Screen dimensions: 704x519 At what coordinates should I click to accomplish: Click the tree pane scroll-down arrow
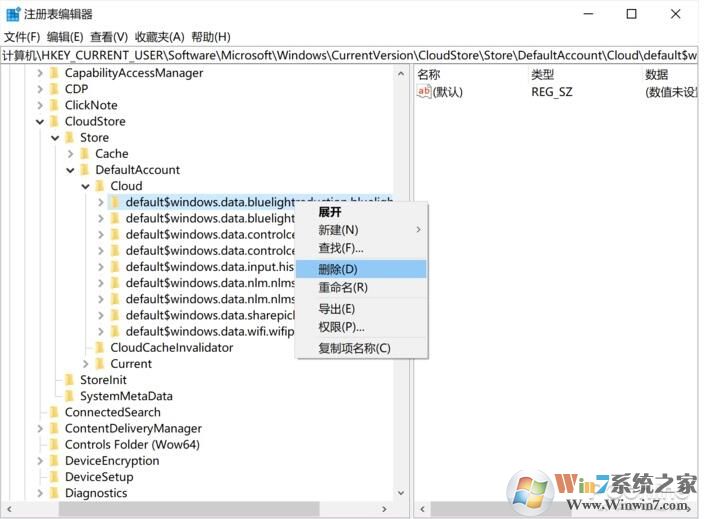click(x=401, y=493)
